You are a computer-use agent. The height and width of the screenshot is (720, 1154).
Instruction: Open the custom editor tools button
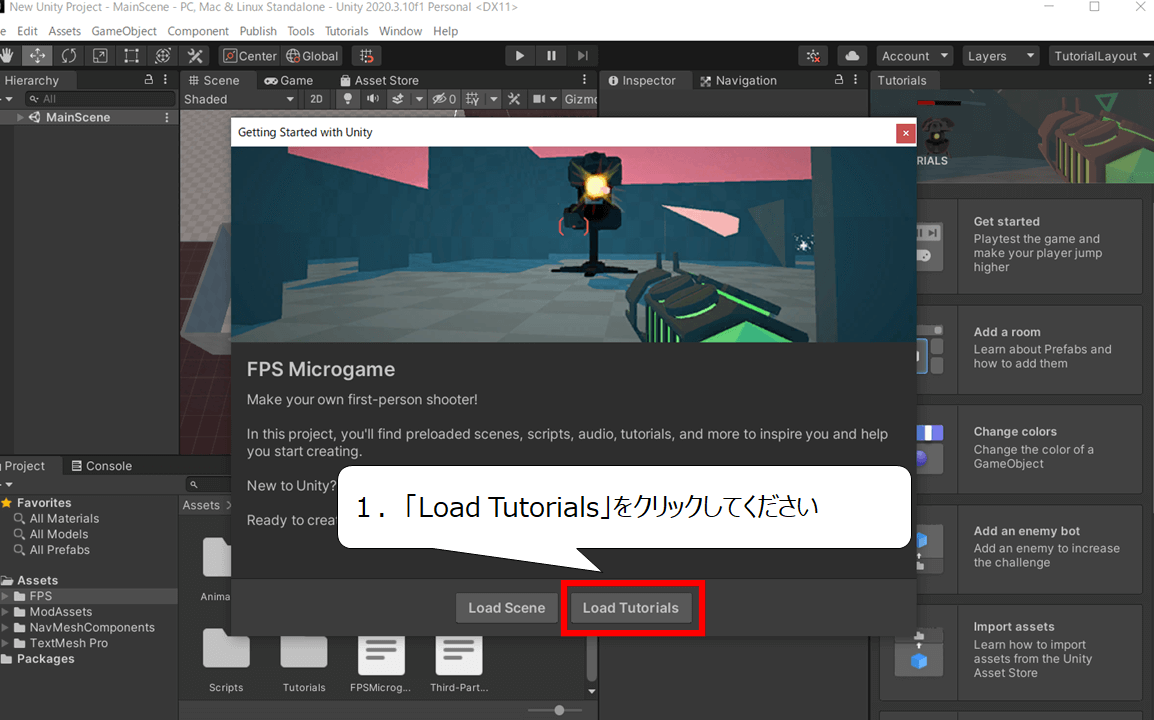[x=195, y=56]
